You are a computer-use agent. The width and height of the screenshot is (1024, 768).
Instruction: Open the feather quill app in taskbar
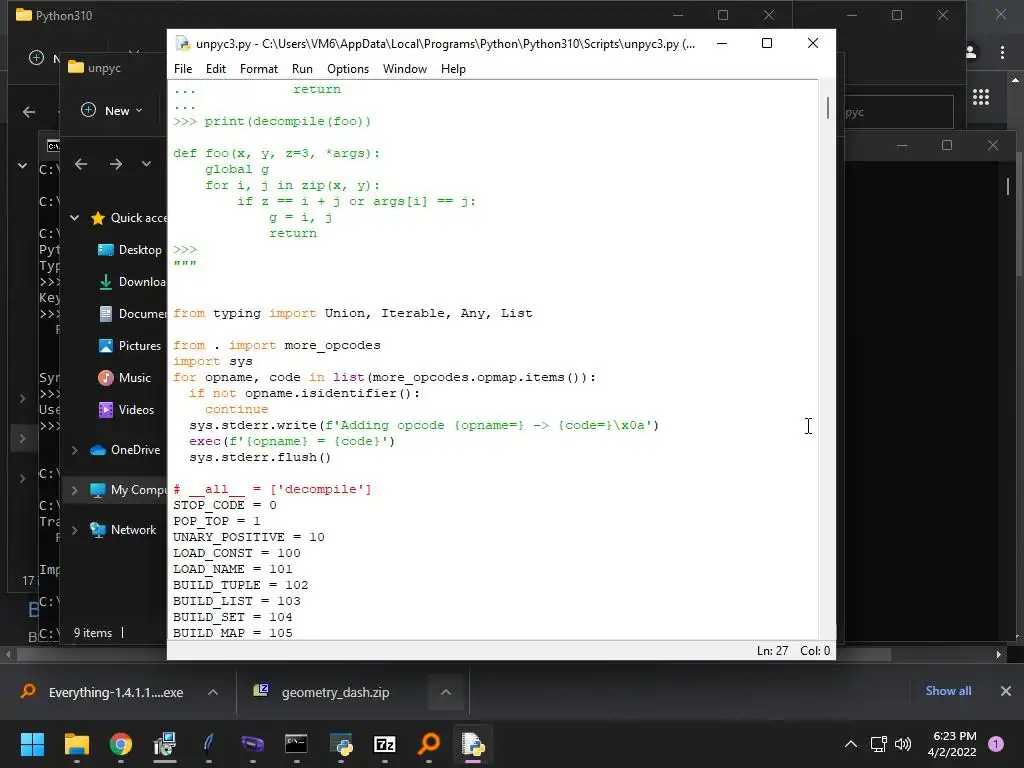click(208, 744)
